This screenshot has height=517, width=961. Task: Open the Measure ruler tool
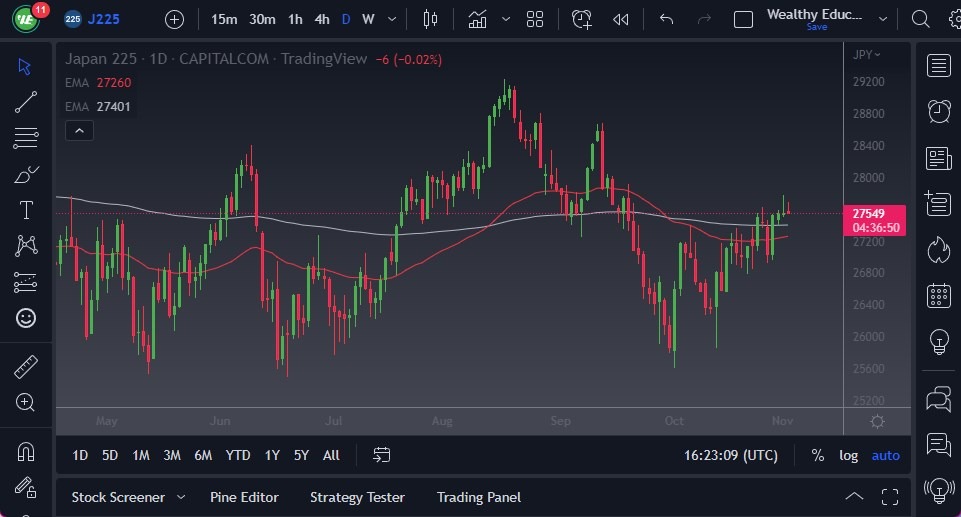coord(26,367)
